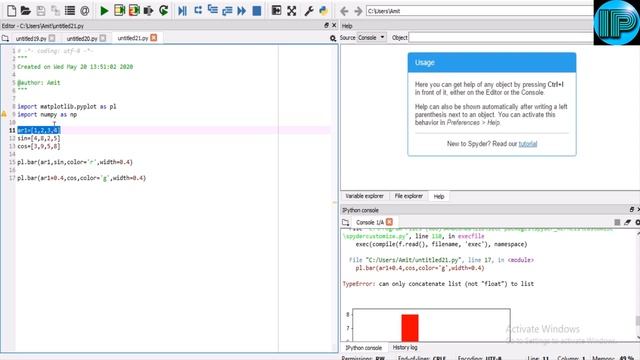Open the Spyder tutorial link
The image size is (640, 360).
528,144
